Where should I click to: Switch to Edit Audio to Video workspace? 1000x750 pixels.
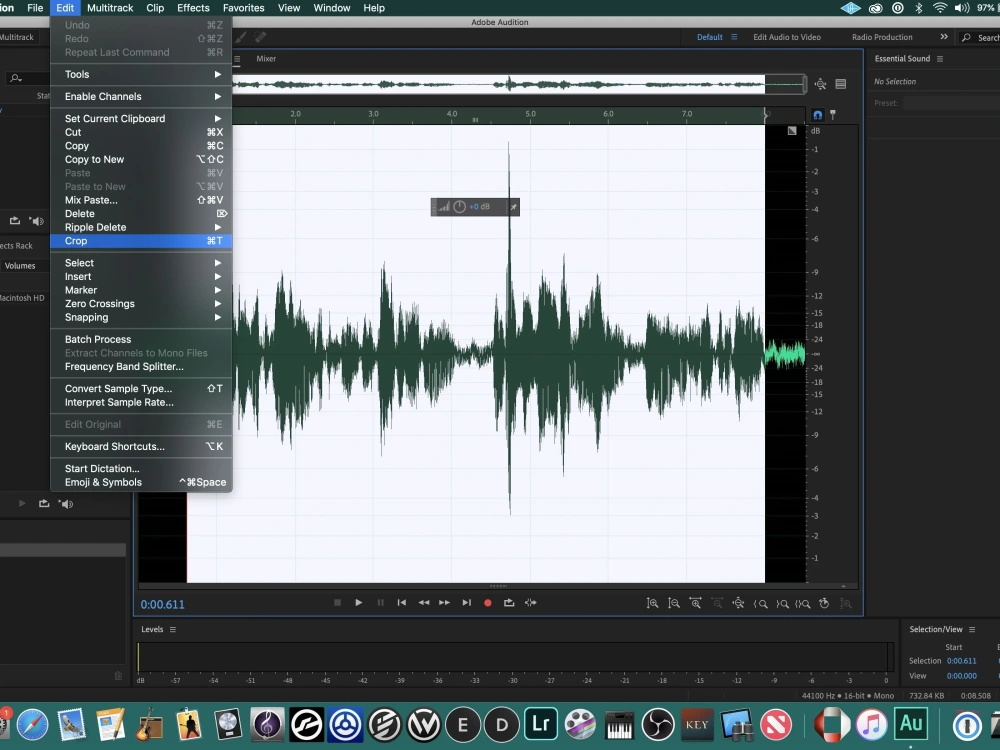pyautogui.click(x=787, y=37)
